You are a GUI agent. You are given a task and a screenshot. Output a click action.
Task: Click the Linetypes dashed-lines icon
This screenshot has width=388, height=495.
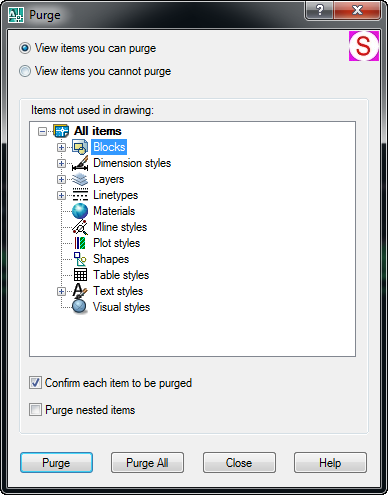coord(80,195)
